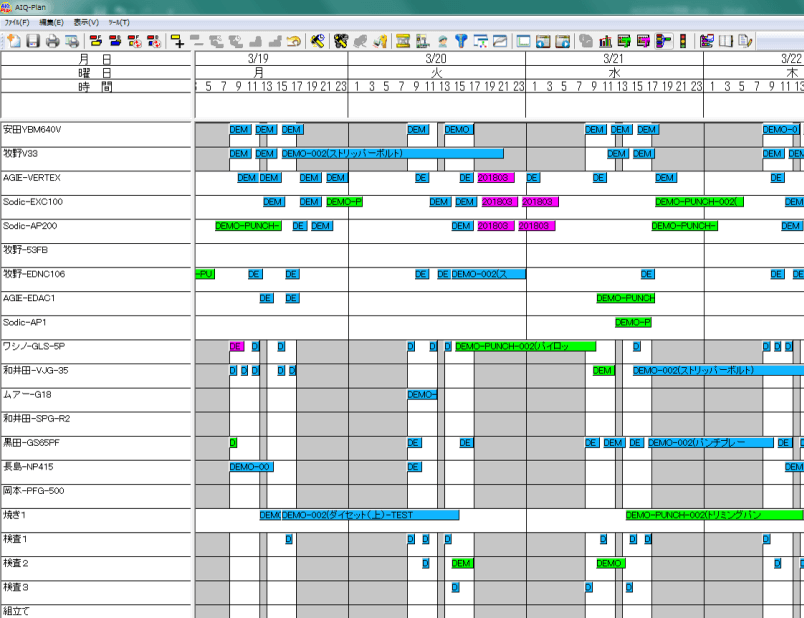Viewport: 804px width, 618px height.
Task: Click the crossed hammer and wrench icon
Action: [340, 41]
